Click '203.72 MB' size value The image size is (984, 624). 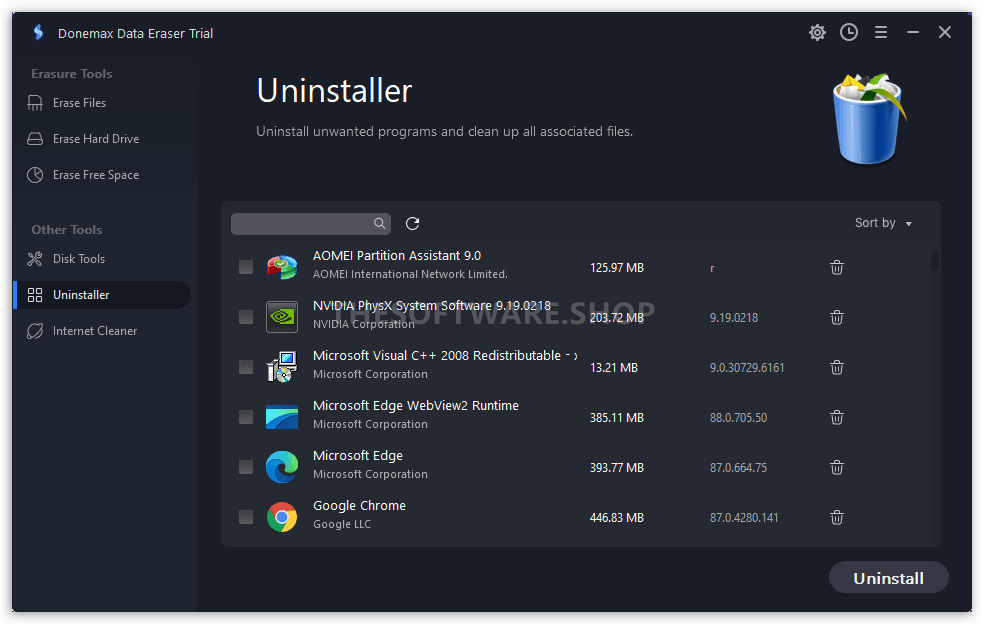coord(617,318)
